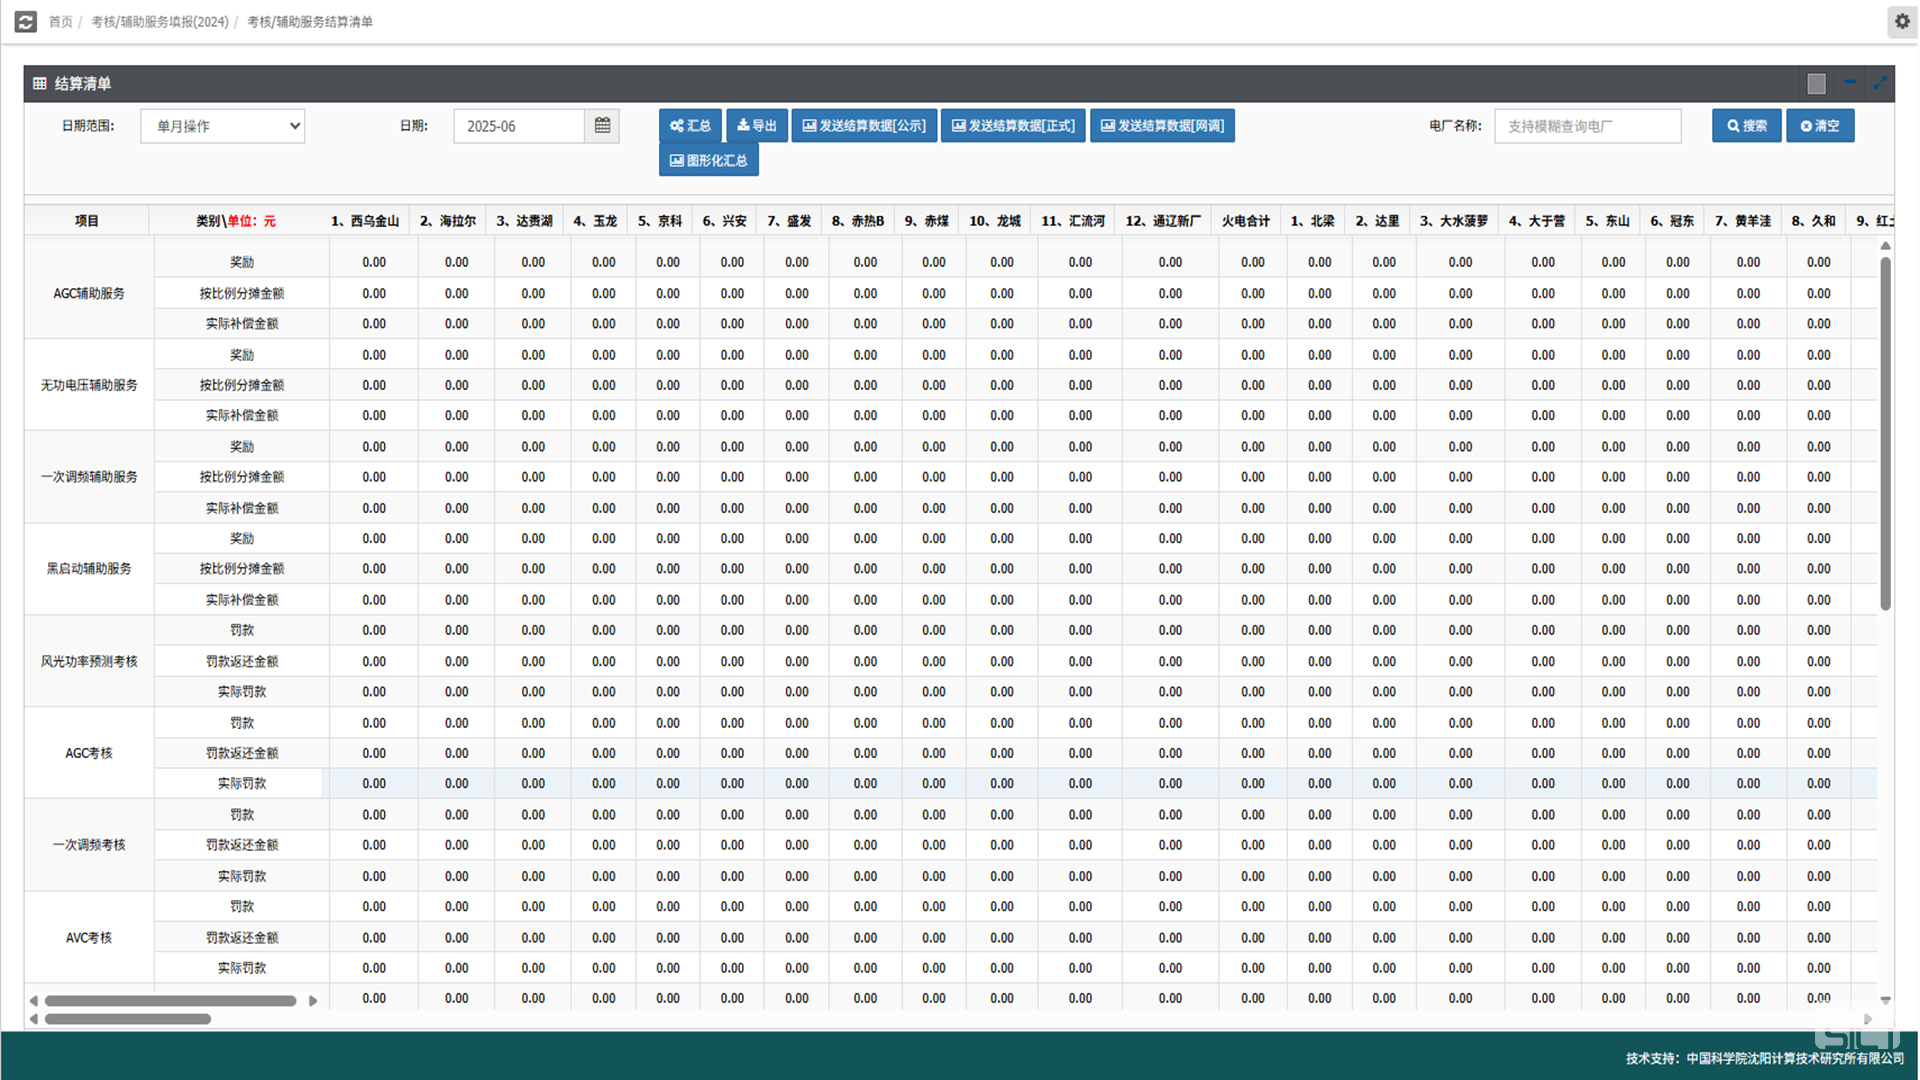Expand the 结算清单 panel to fullscreen
Image resolution: width=1920 pixels, height=1080 pixels.
pos(1880,83)
